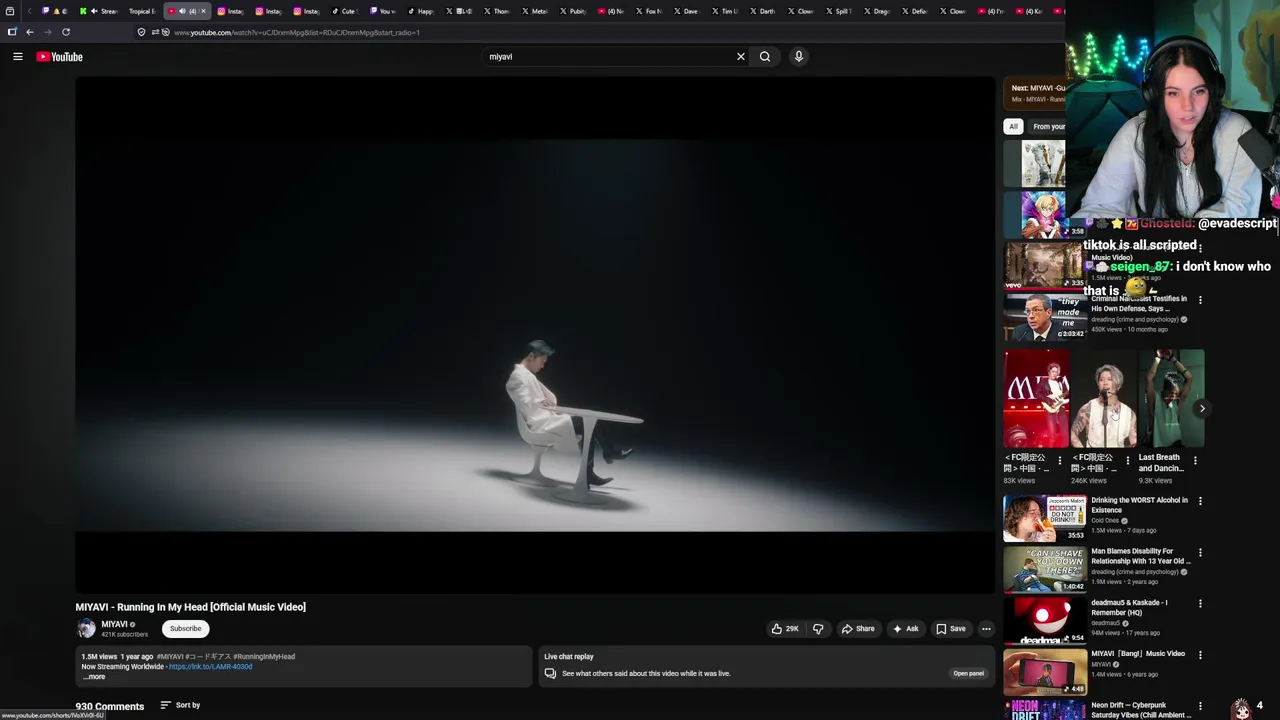Like the video with 29K likes
This screenshot has height=720, width=1280.
[x=785, y=629]
